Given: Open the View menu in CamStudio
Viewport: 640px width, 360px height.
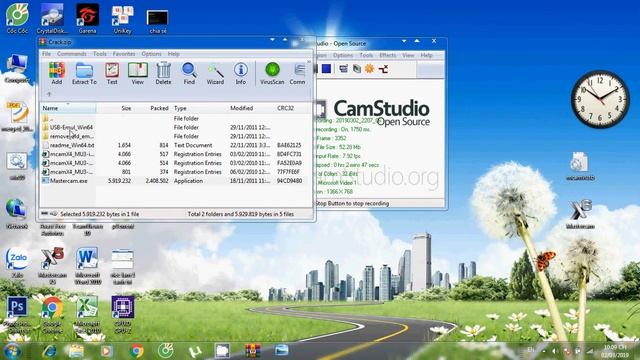Looking at the screenshot, I should (x=408, y=55).
